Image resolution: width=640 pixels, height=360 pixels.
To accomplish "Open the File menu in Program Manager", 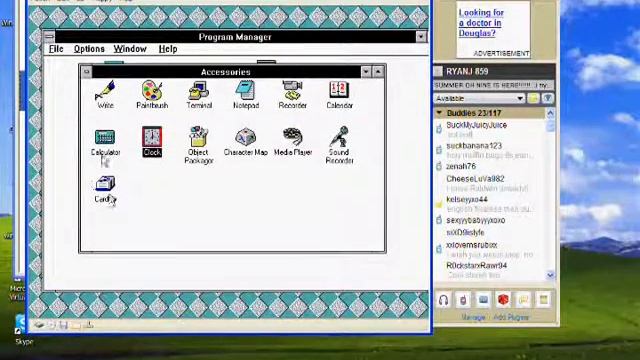I will point(56,49).
